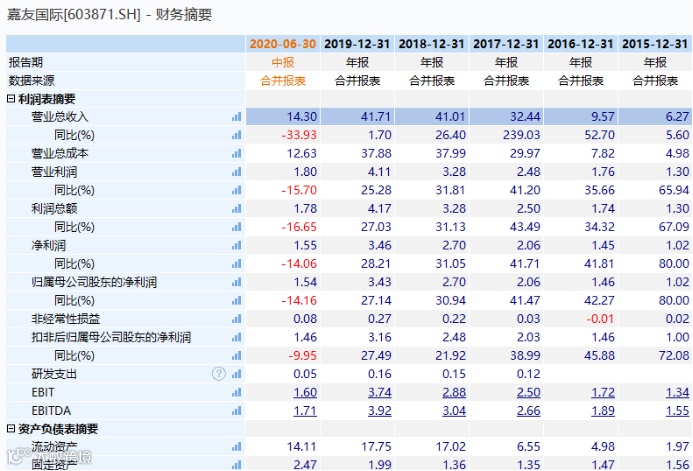
Task: Open EBIT value 1.72 link
Action: pos(603,392)
